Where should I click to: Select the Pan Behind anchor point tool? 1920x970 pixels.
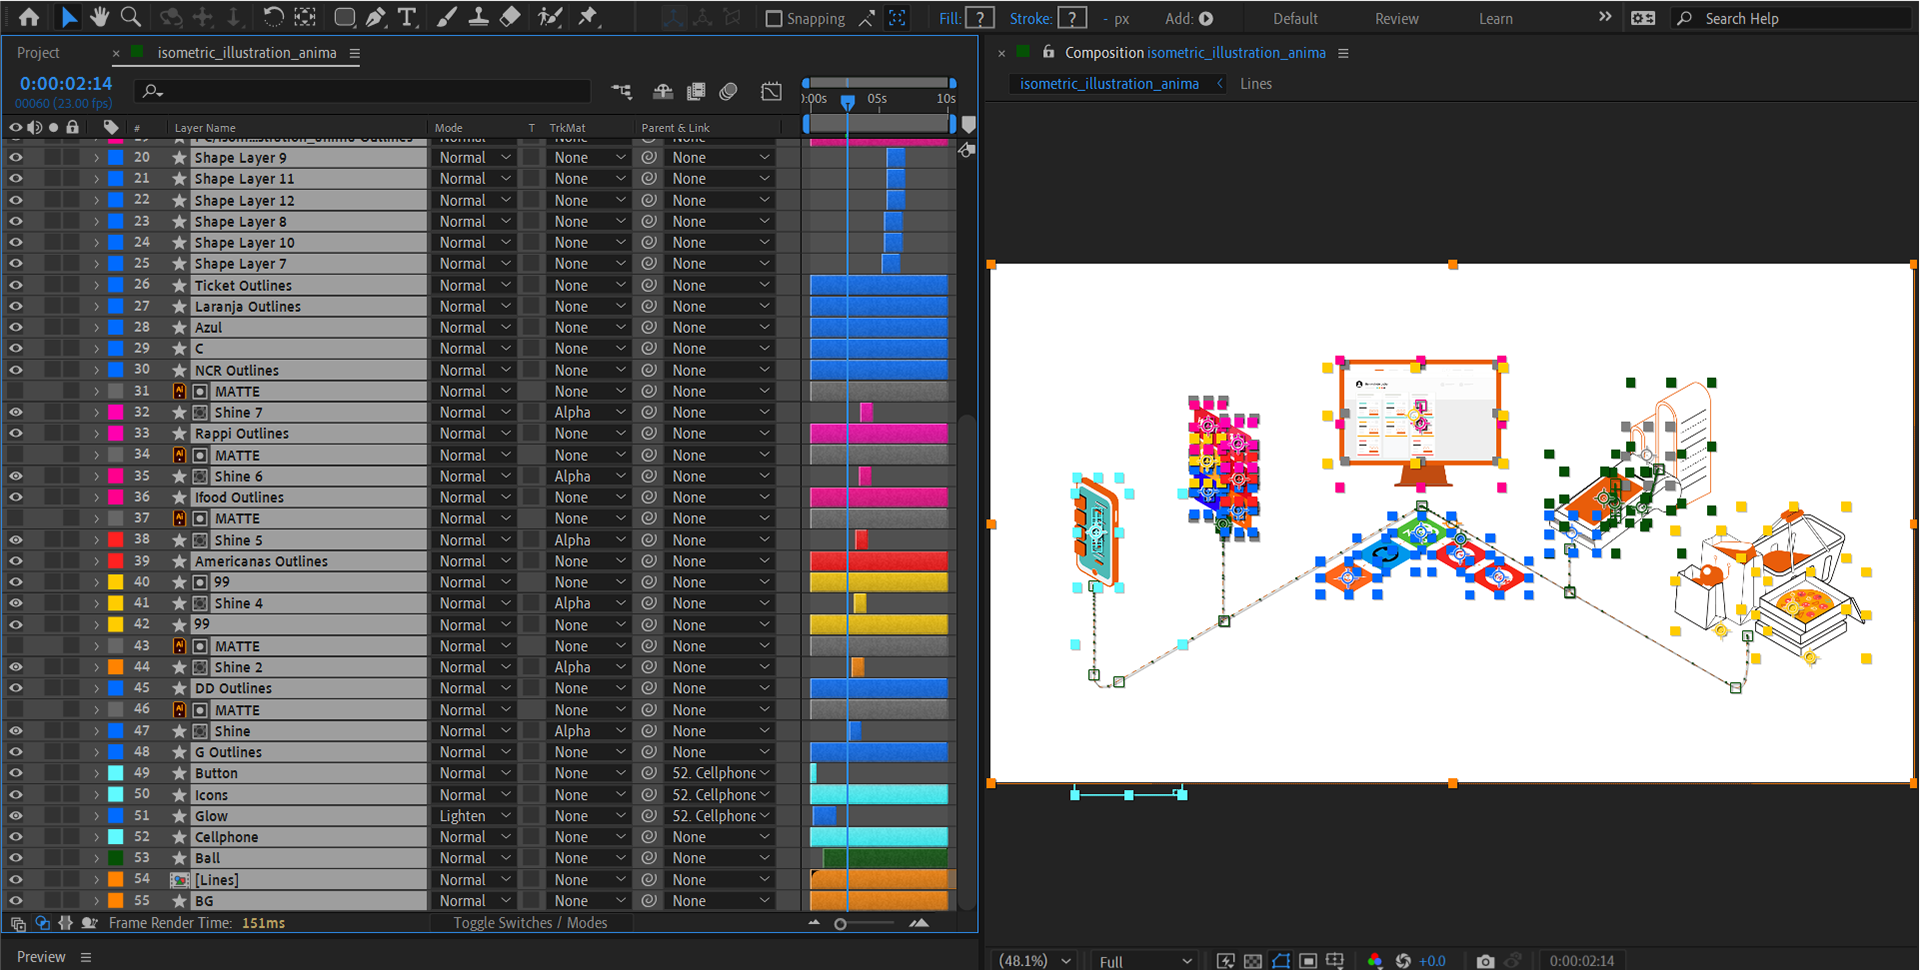306,17
